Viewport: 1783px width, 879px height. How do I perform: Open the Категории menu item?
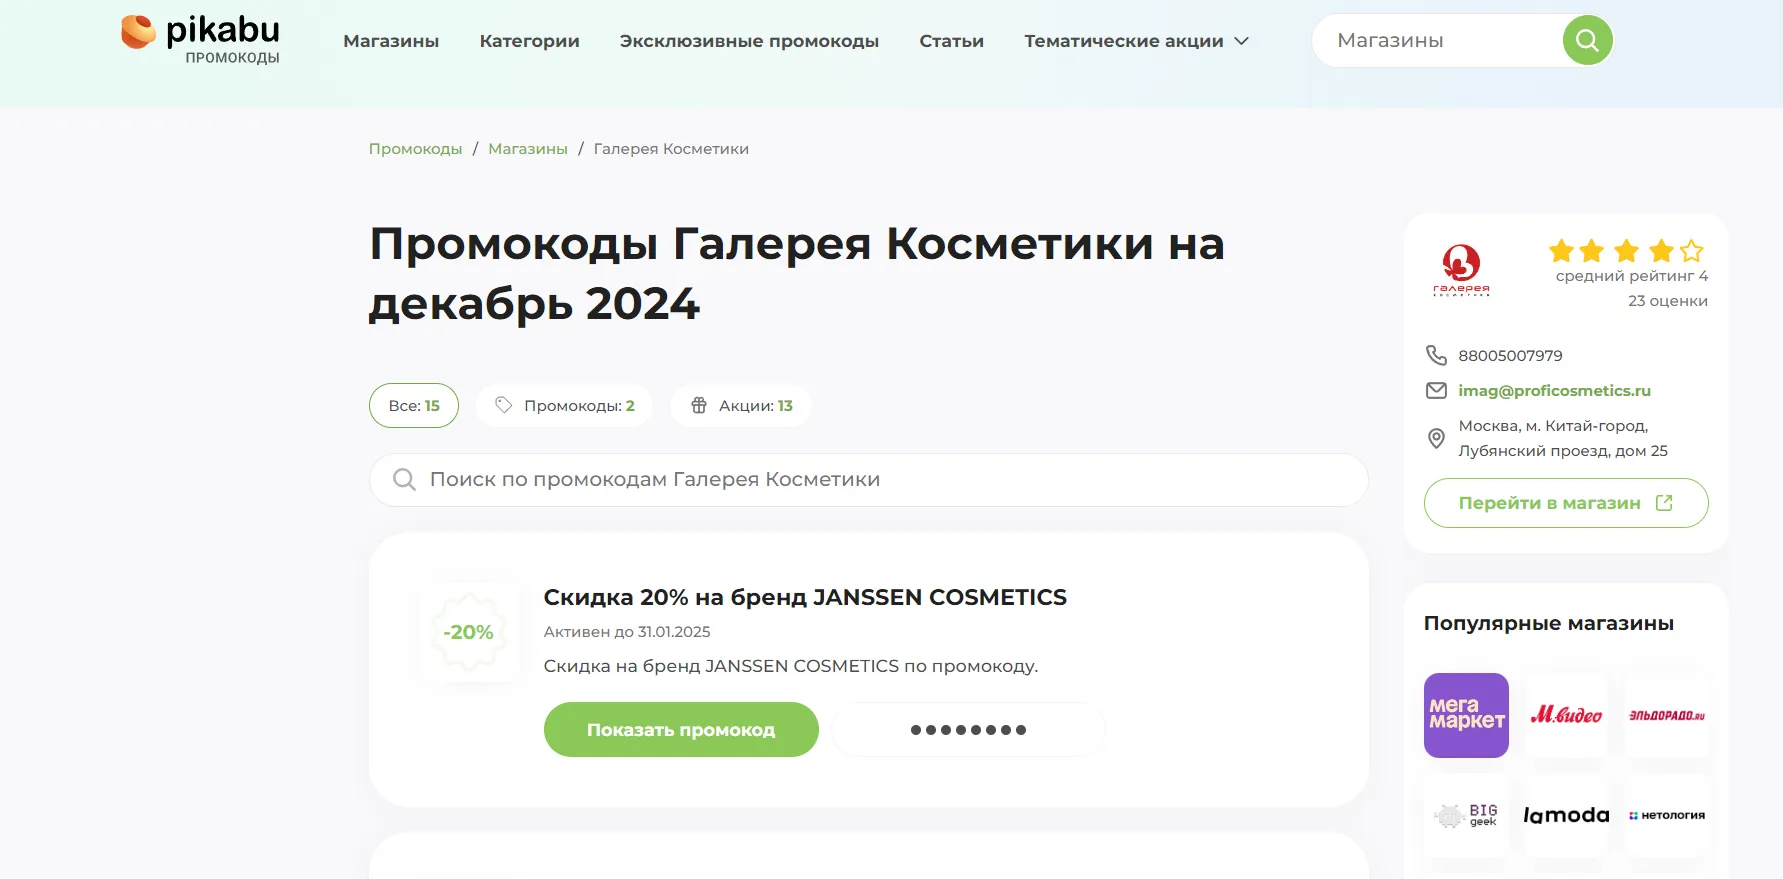(x=529, y=41)
